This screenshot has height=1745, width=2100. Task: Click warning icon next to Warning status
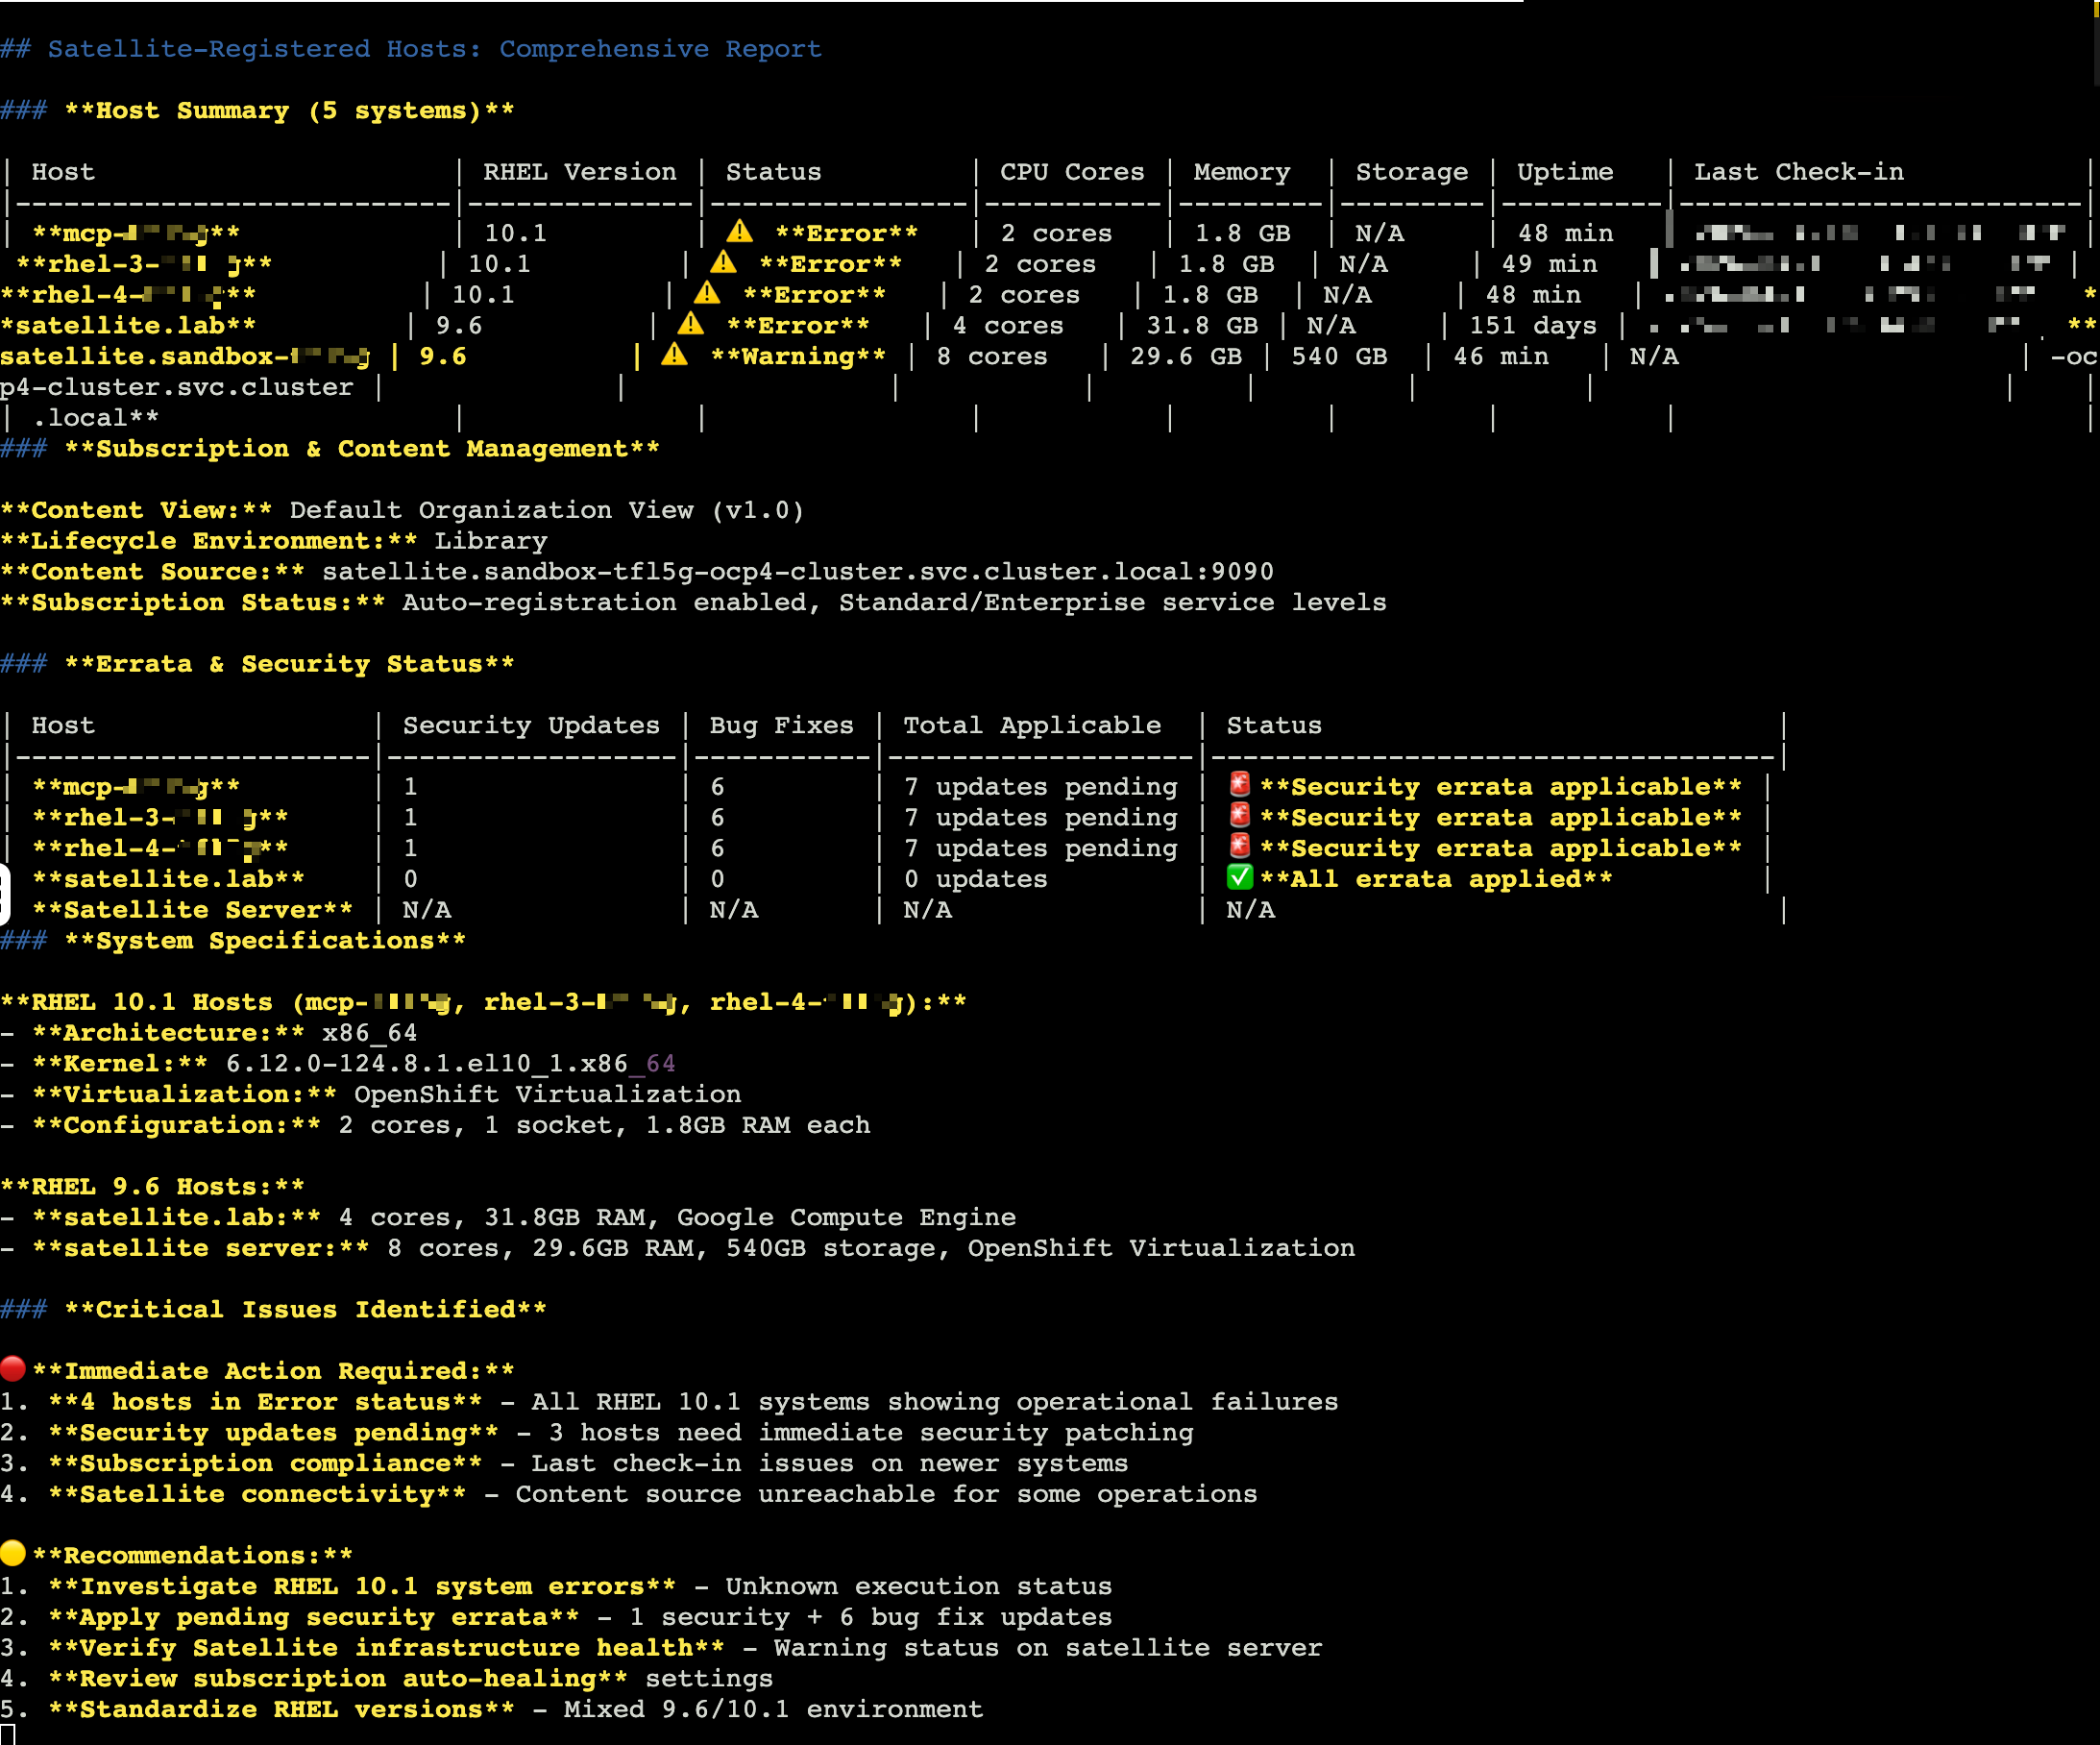click(674, 355)
